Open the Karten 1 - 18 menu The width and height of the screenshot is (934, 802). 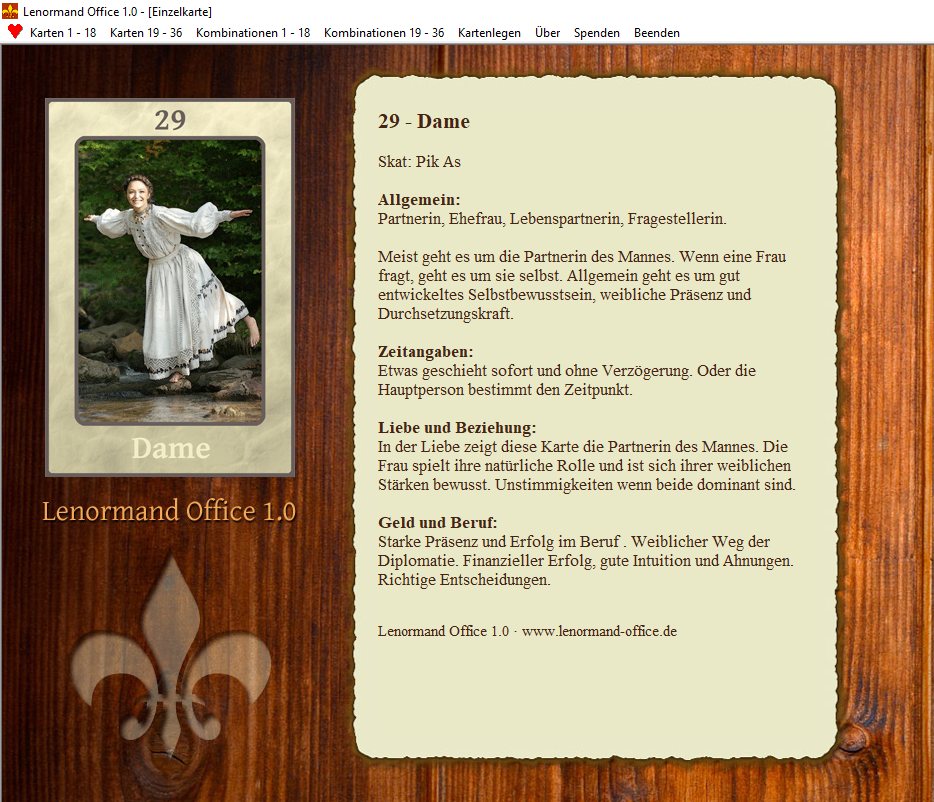[63, 33]
